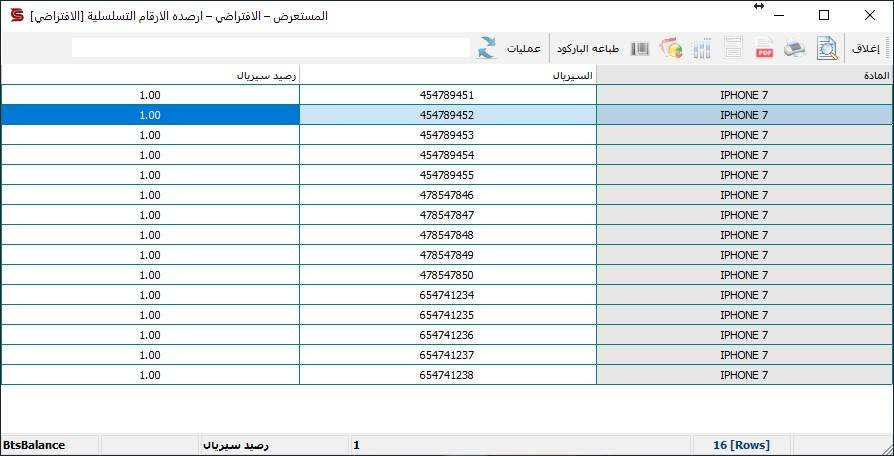The image size is (894, 456).
Task: Click the printer icon to print
Action: [795, 49]
